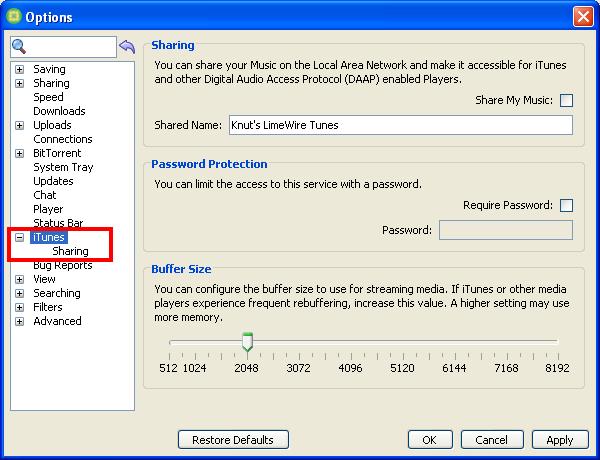Expand the top Sharing tree node

(20, 83)
